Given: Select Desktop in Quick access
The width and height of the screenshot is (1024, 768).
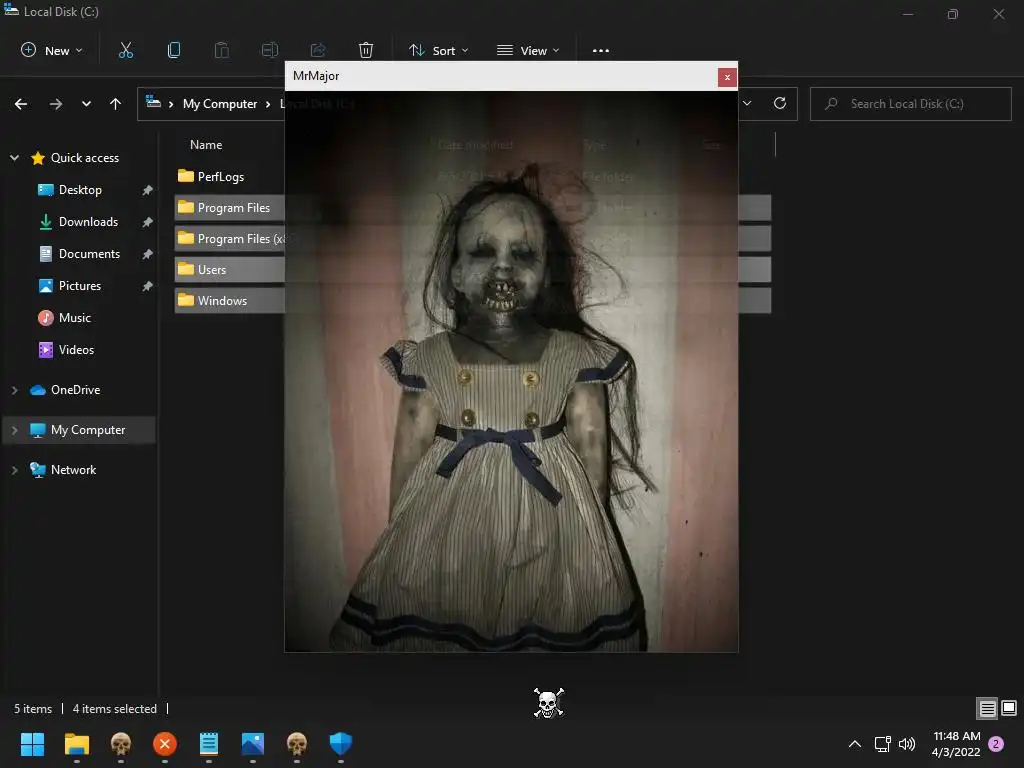Looking at the screenshot, I should point(80,190).
